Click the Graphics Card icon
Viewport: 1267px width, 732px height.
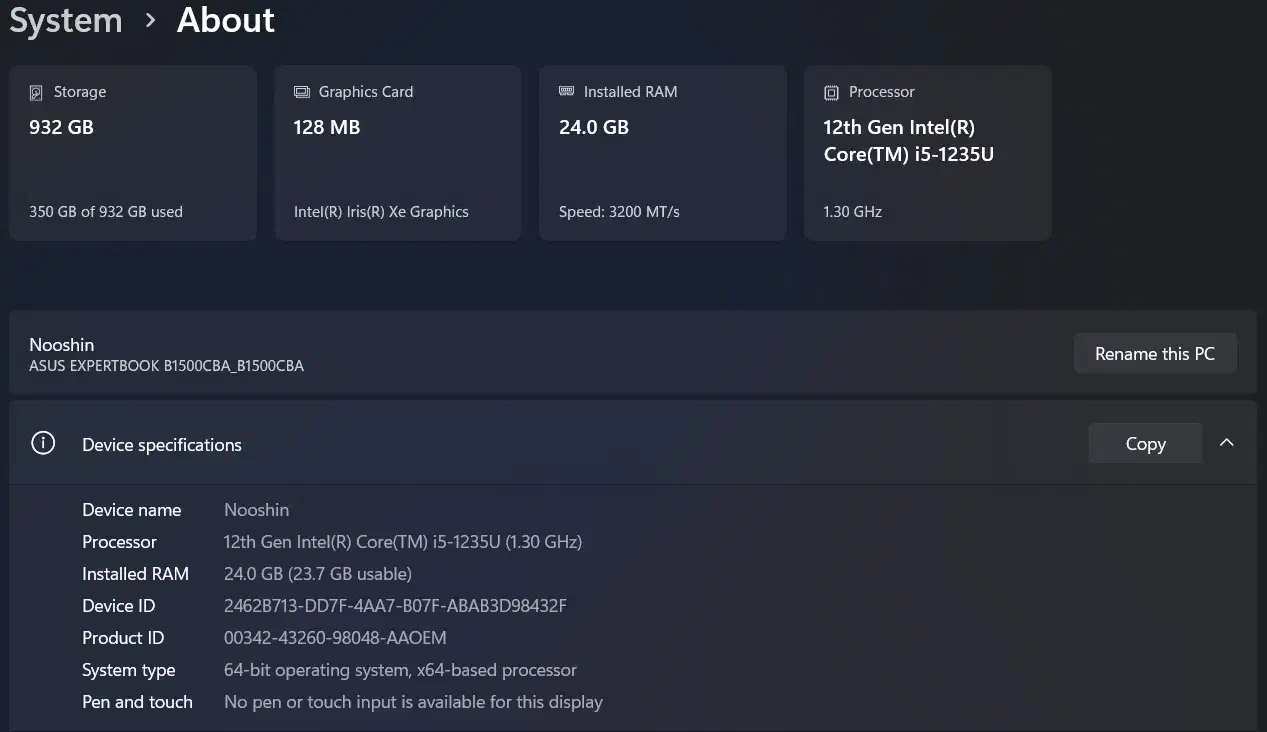point(301,92)
